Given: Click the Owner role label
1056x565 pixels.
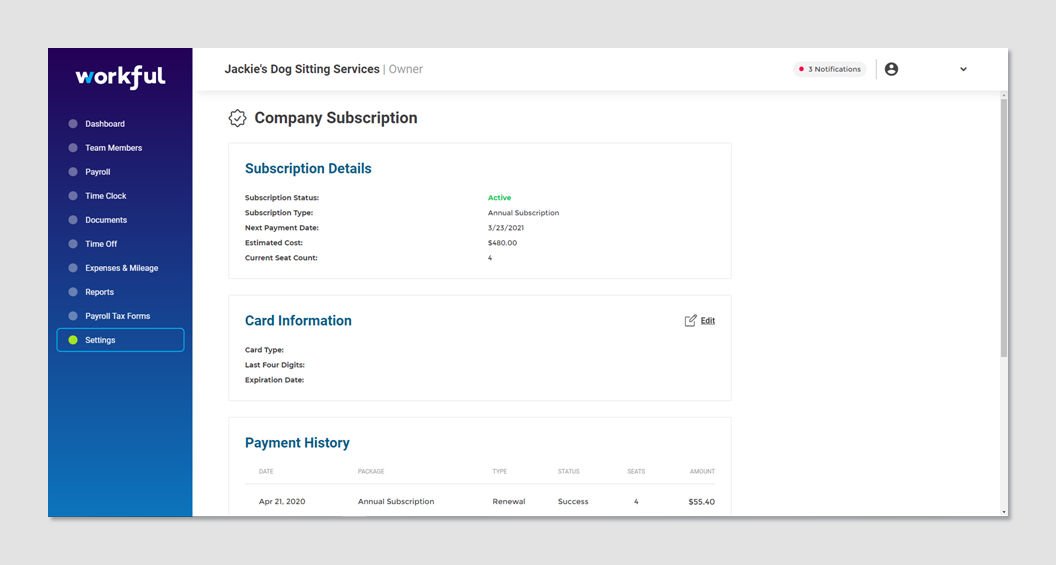Looking at the screenshot, I should (405, 69).
